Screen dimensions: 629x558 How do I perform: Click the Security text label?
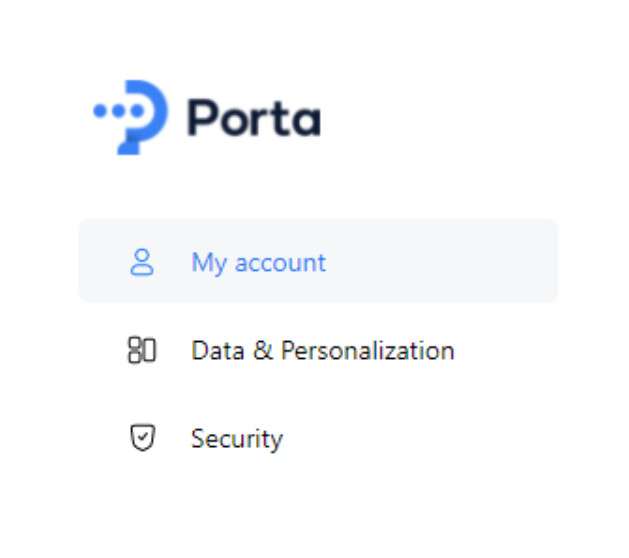(237, 439)
